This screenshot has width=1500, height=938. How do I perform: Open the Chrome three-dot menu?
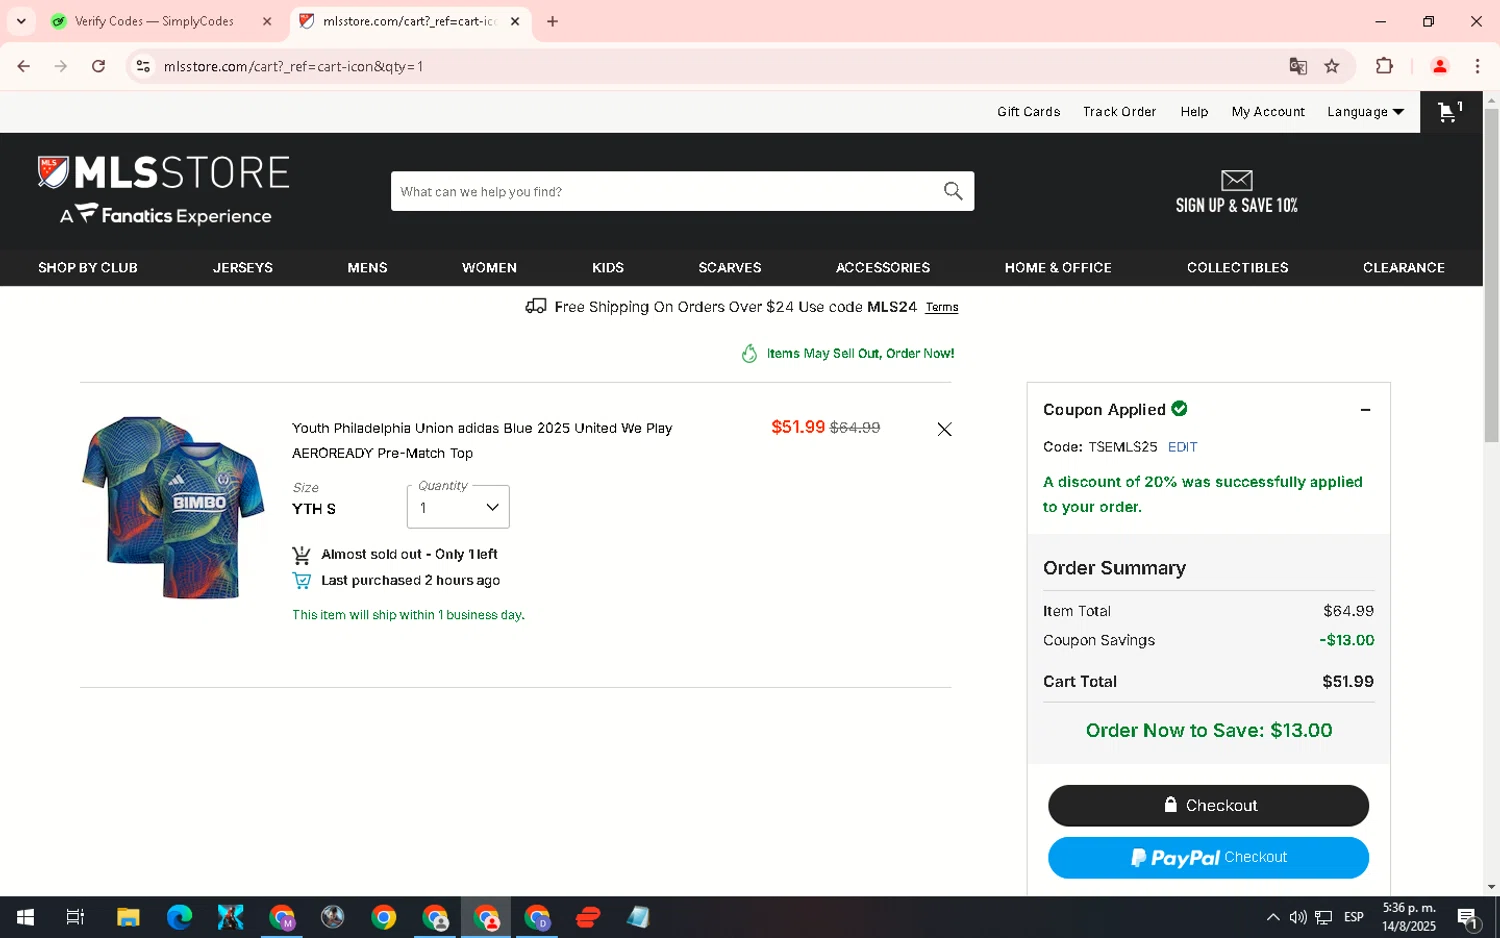tap(1477, 66)
